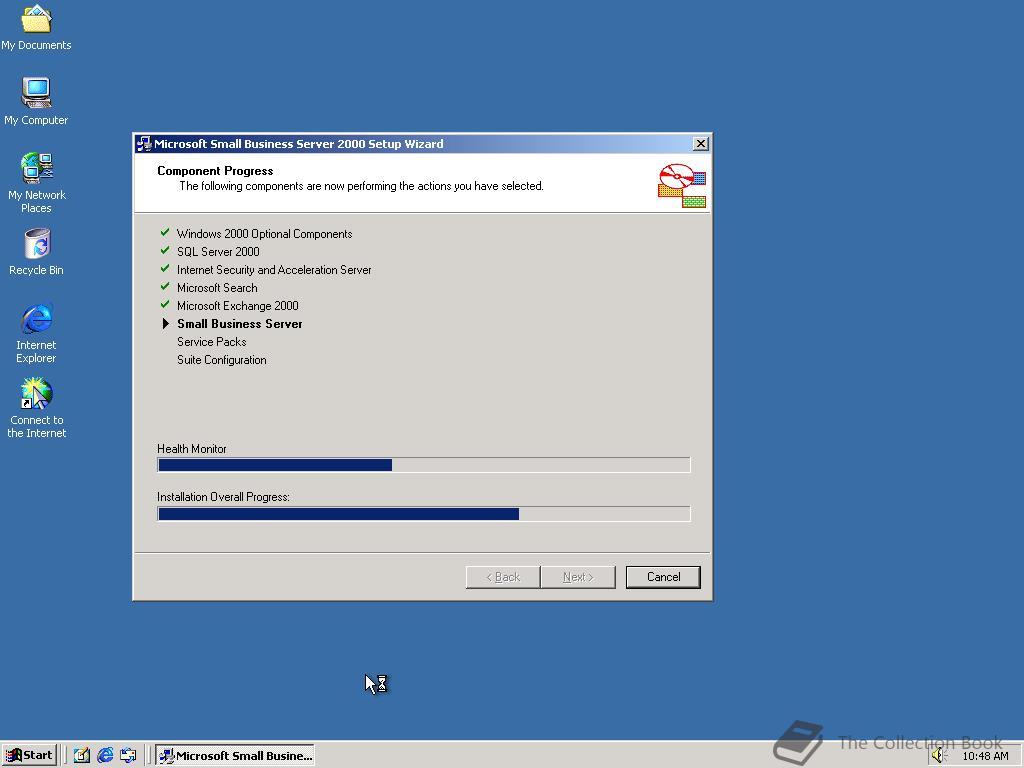This screenshot has width=1024, height=768.
Task: Click the bold Small Business Server entry
Action: 240,324
